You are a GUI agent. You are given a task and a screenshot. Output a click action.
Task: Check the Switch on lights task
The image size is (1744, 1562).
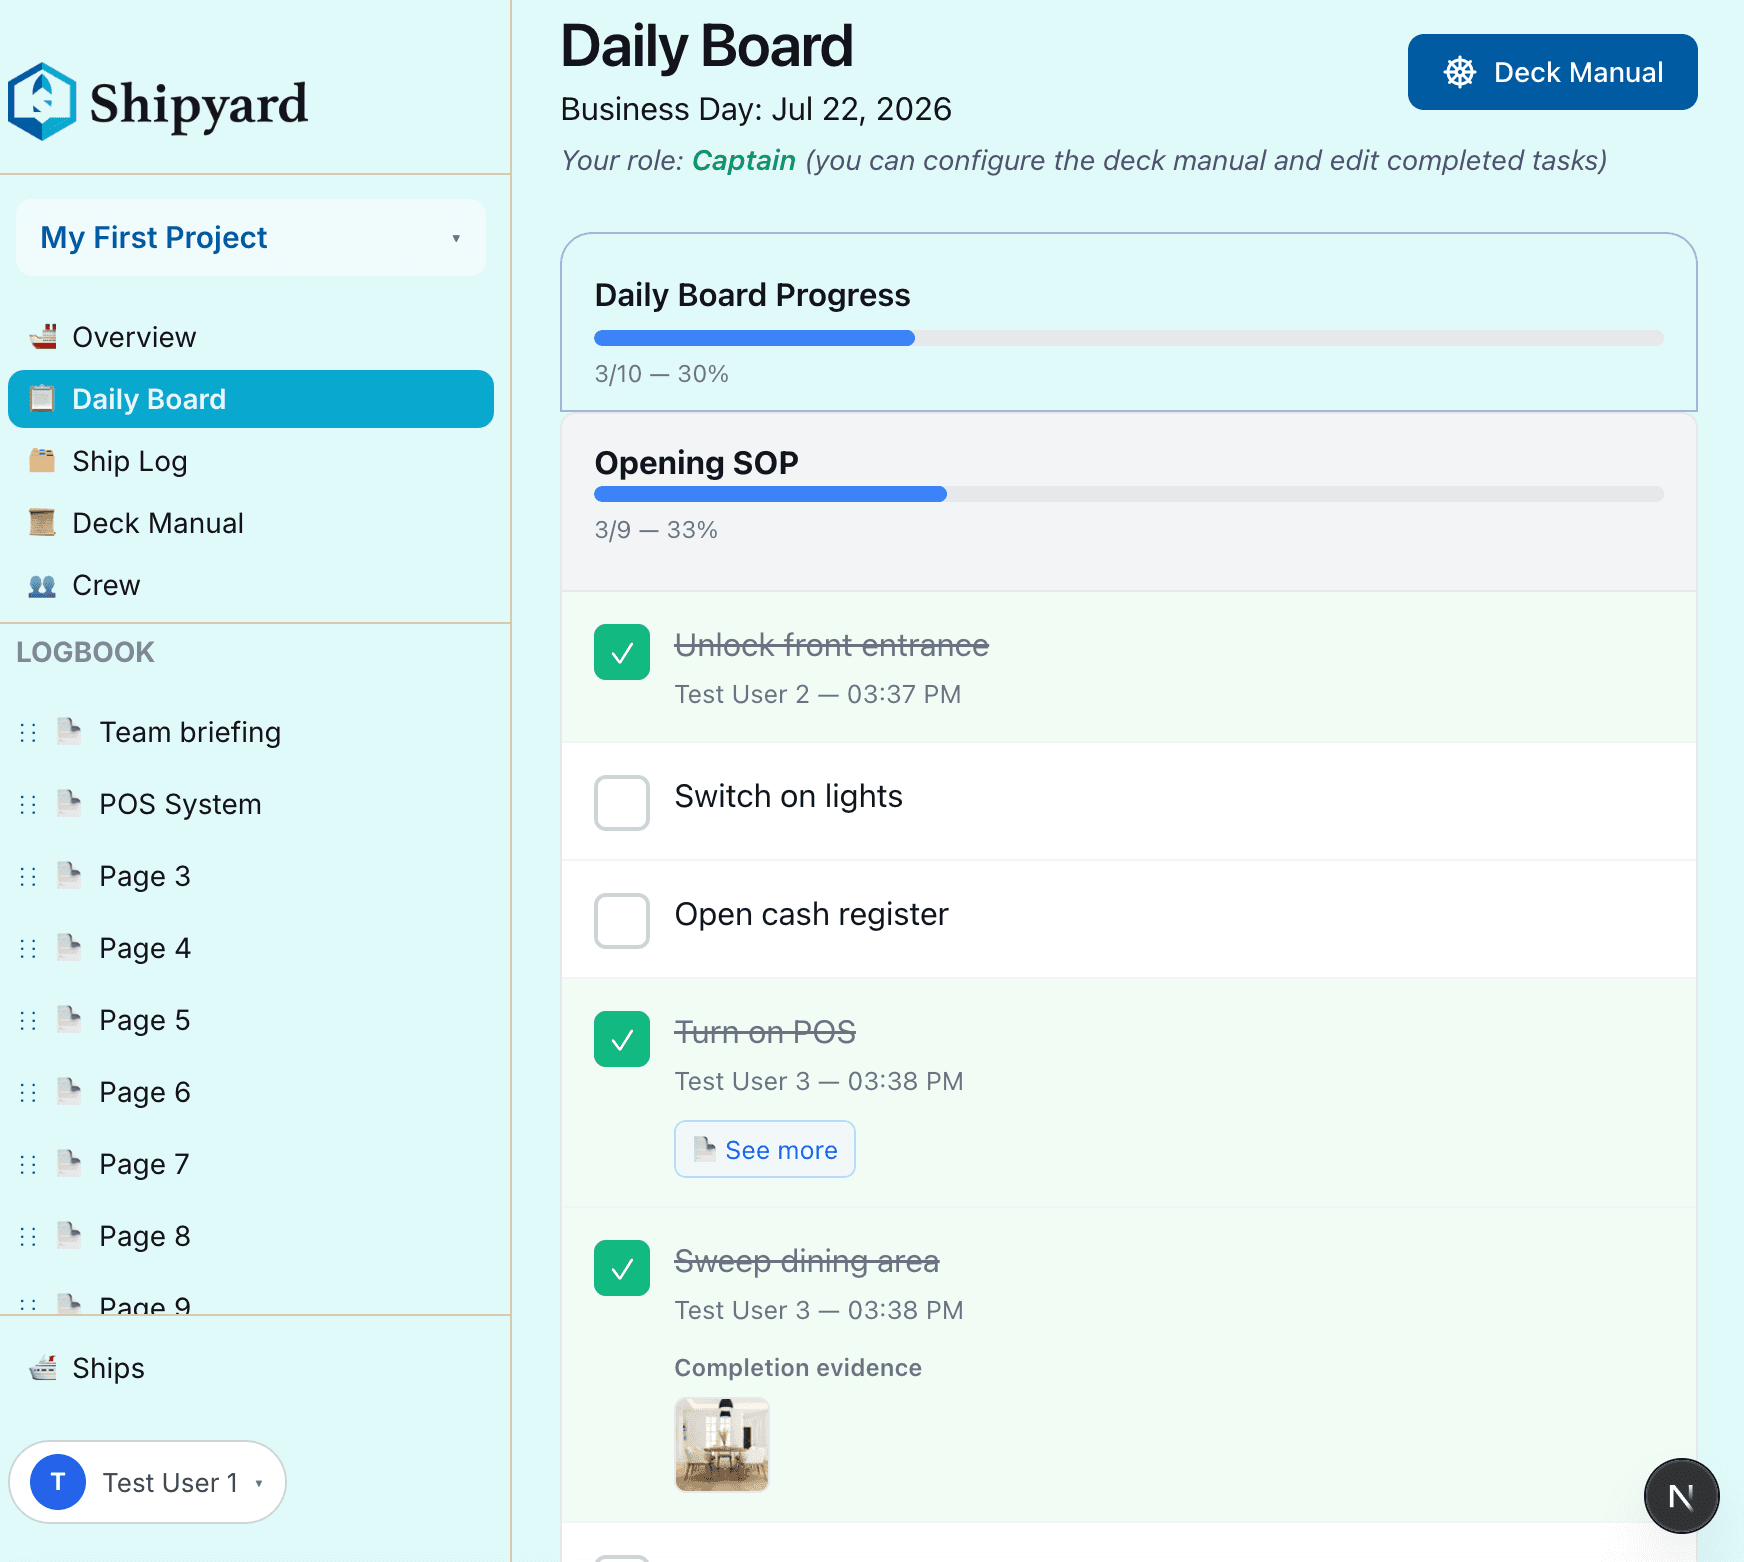coord(622,803)
